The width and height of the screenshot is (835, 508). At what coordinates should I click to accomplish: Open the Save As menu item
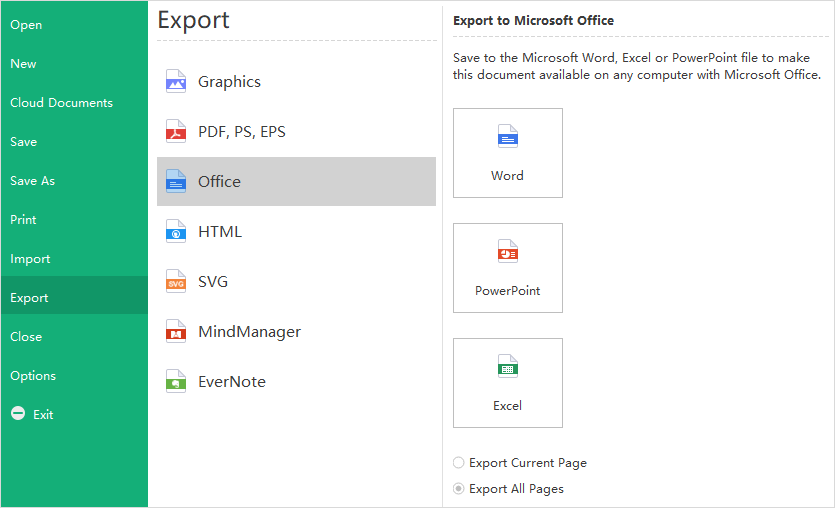point(33,181)
